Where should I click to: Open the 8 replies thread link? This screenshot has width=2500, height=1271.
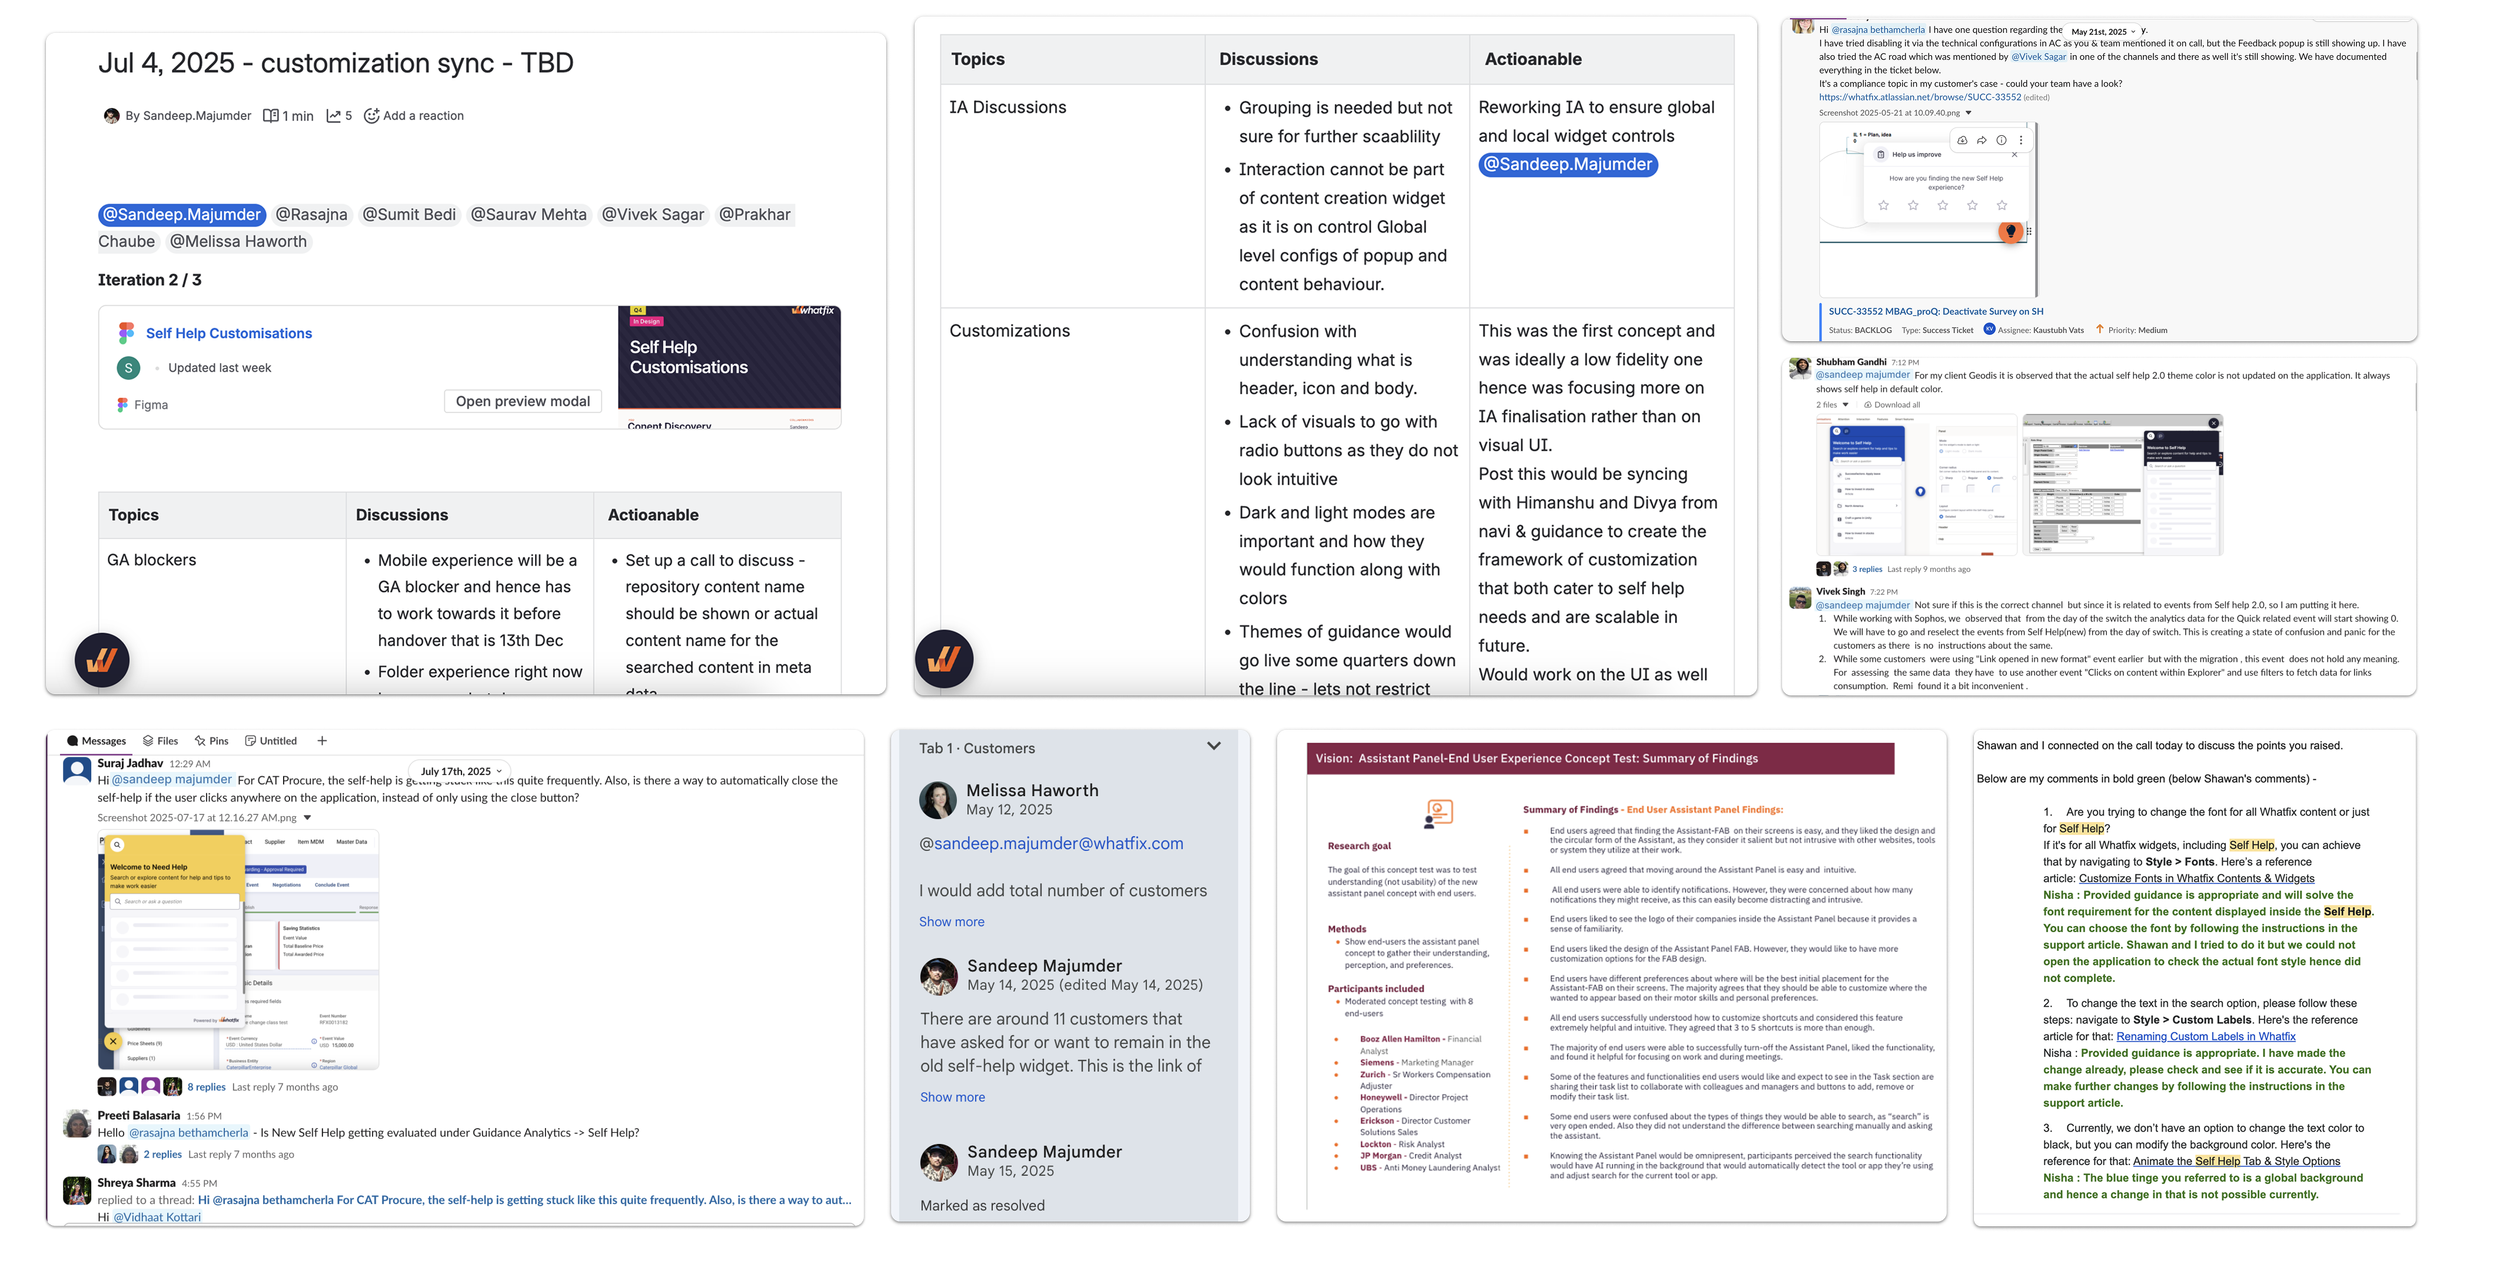coord(206,1087)
